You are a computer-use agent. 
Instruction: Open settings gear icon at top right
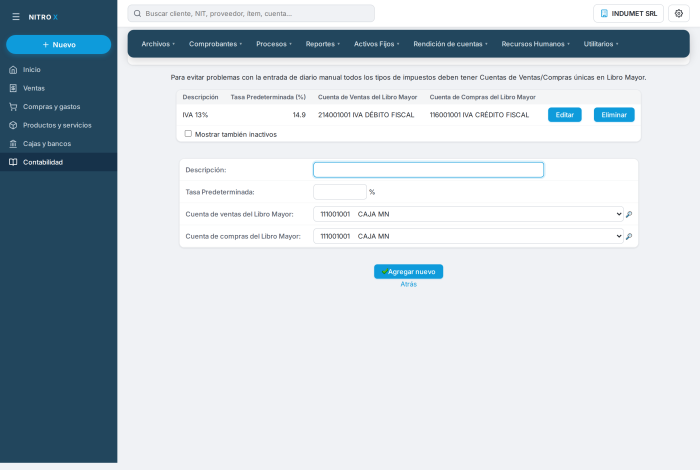pyautogui.click(x=679, y=13)
